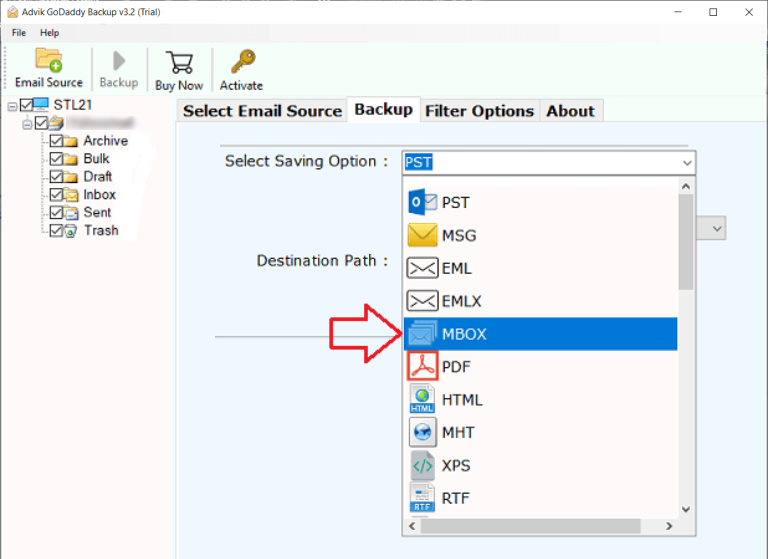This screenshot has height=559, width=768.
Task: Switch to Select Email Source tab
Action: coord(262,111)
